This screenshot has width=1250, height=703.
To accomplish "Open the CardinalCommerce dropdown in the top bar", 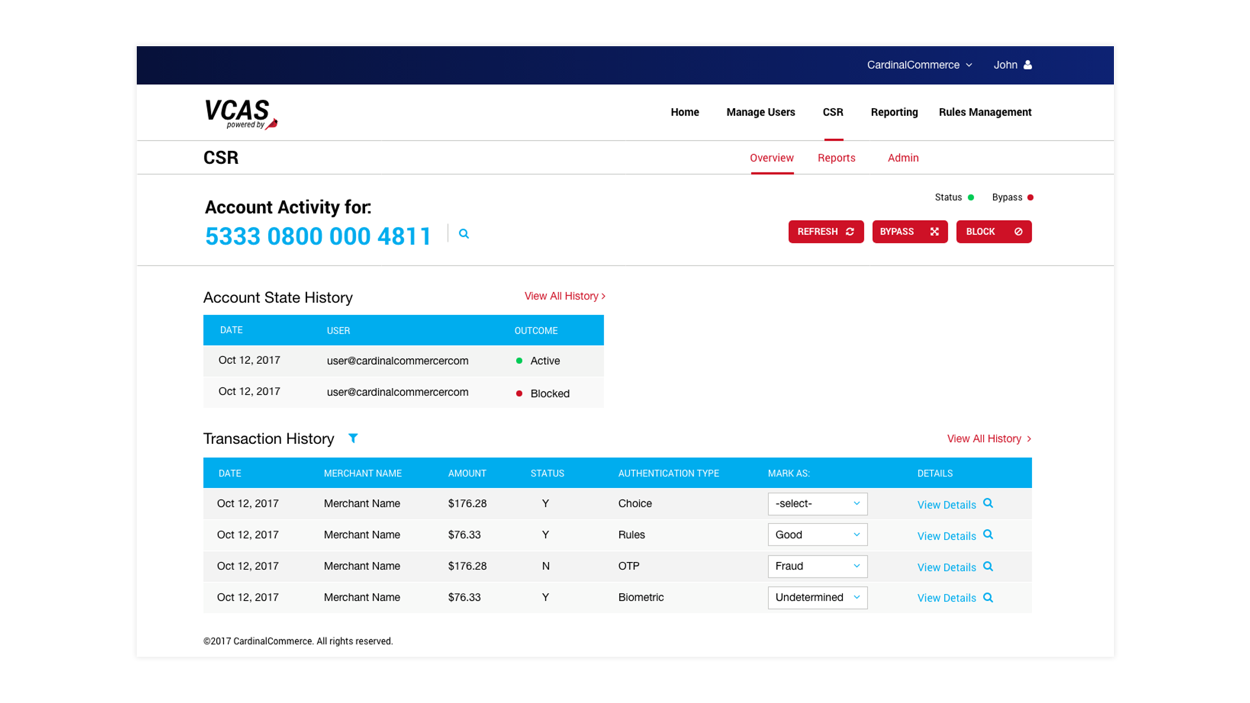I will [x=917, y=64].
